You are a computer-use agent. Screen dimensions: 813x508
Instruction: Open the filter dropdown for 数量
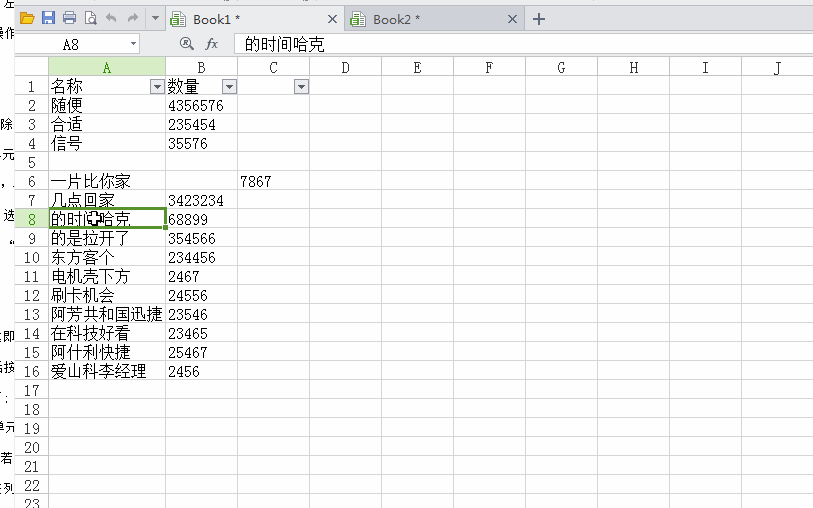pos(229,87)
